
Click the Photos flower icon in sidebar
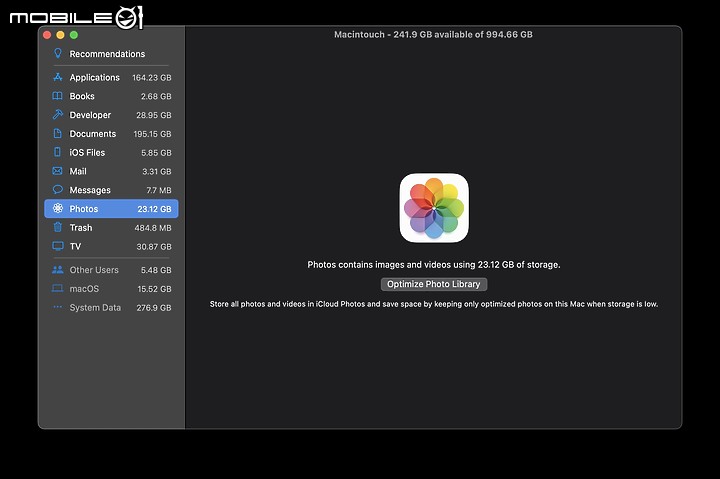(57, 208)
